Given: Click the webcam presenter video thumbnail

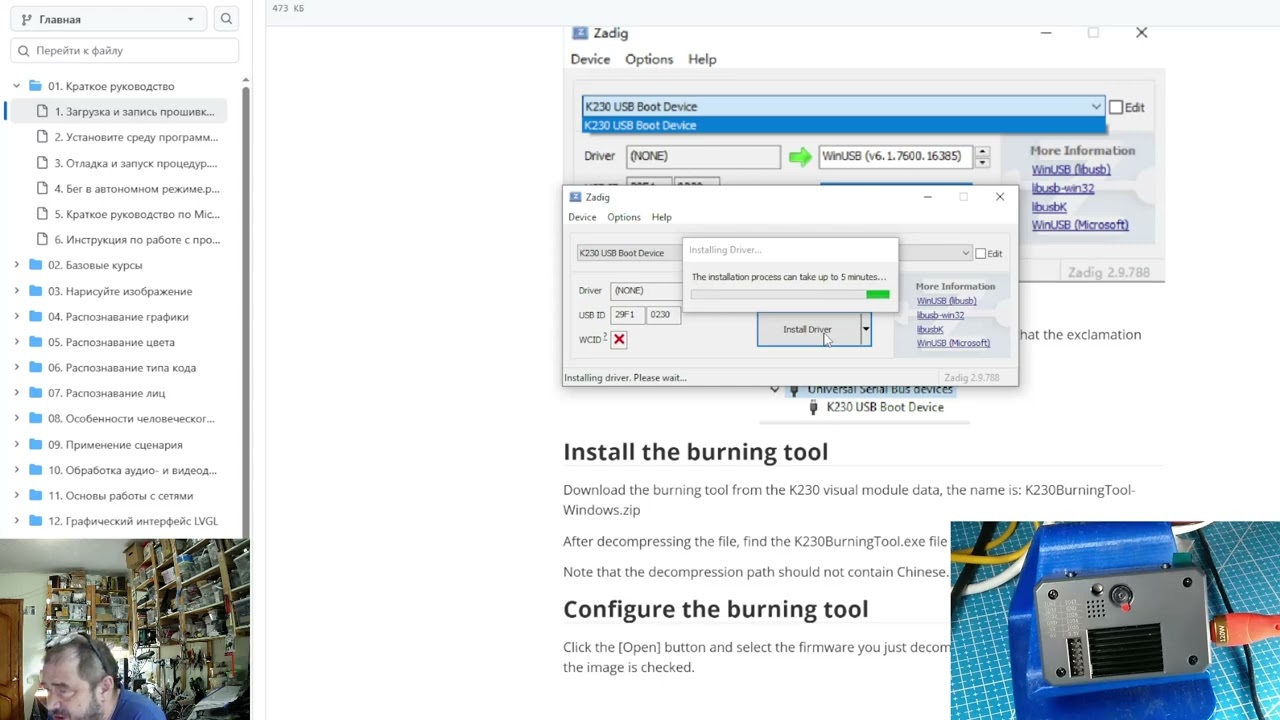Looking at the screenshot, I should click(x=125, y=629).
